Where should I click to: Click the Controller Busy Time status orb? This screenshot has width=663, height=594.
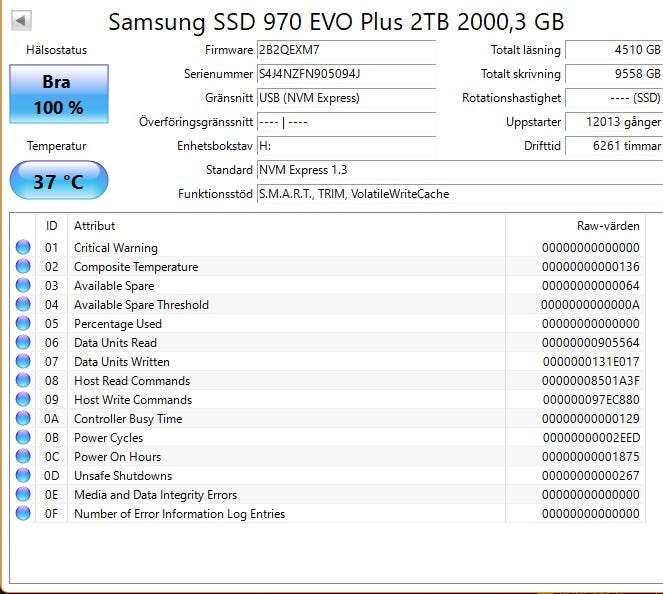(x=23, y=419)
